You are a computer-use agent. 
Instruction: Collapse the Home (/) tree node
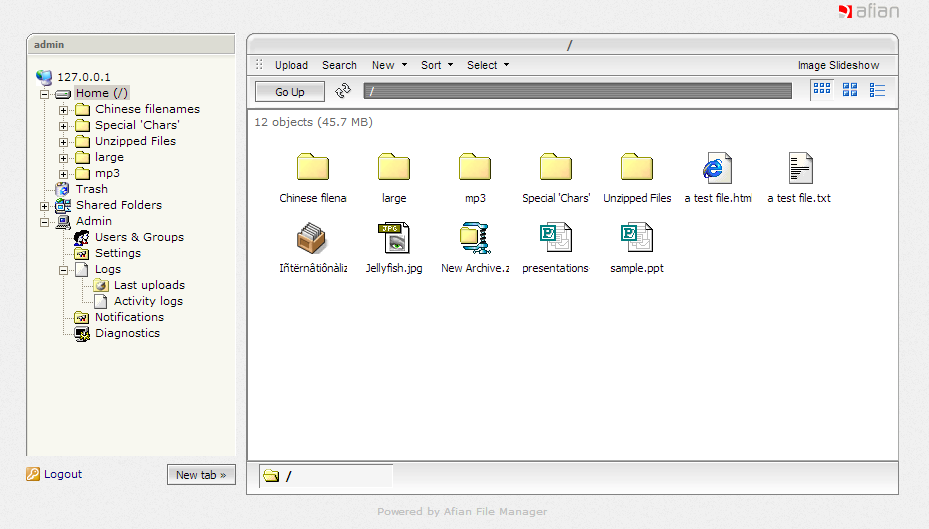44,94
